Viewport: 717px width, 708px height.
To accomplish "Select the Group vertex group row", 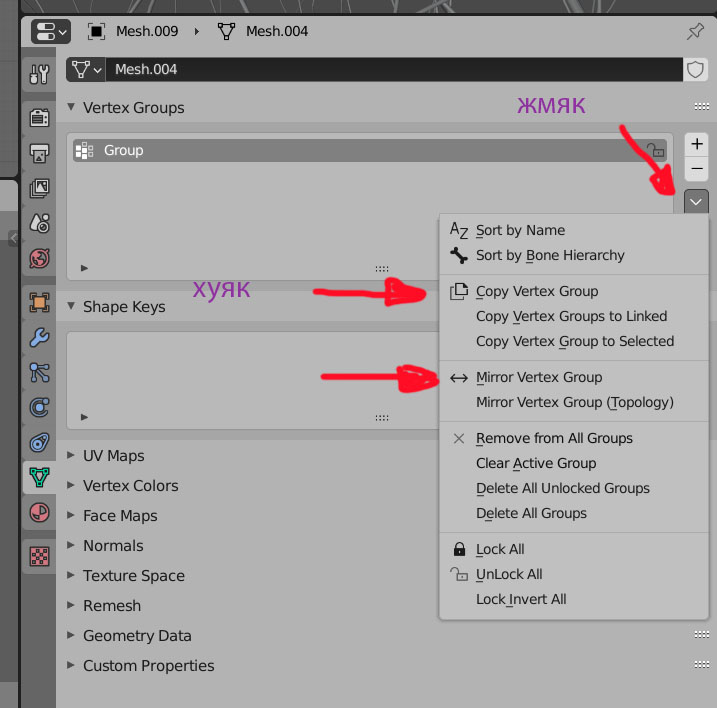I will [x=369, y=150].
